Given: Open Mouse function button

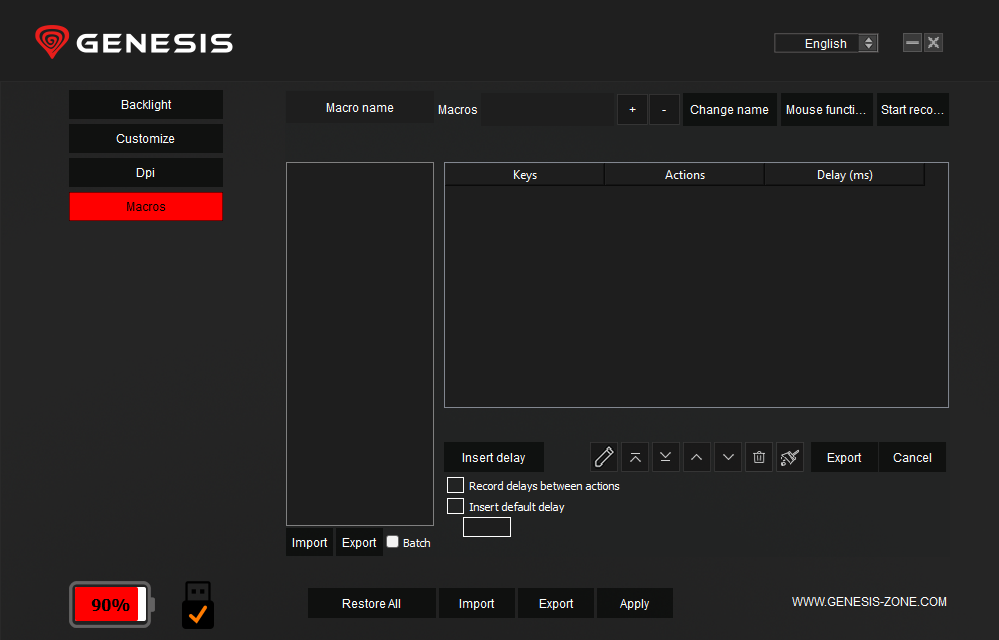Looking at the screenshot, I should coord(826,110).
